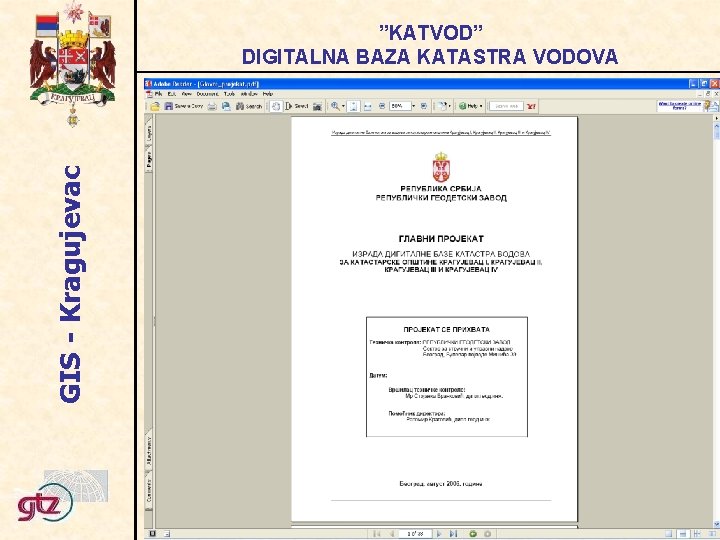Viewport: 720px width, 540px height.
Task: Click the Serbian coat of arms in document
Action: pyautogui.click(x=441, y=167)
